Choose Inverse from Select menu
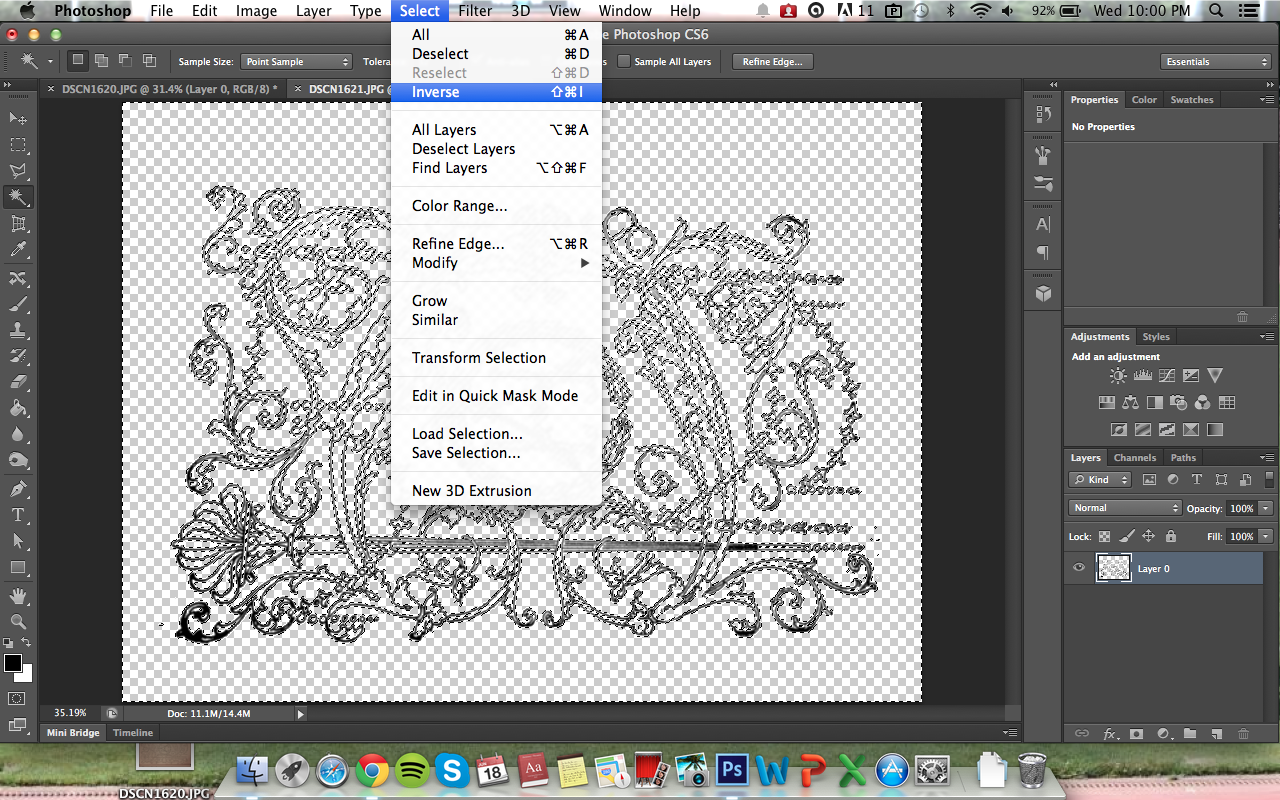This screenshot has height=800, width=1280. point(496,92)
